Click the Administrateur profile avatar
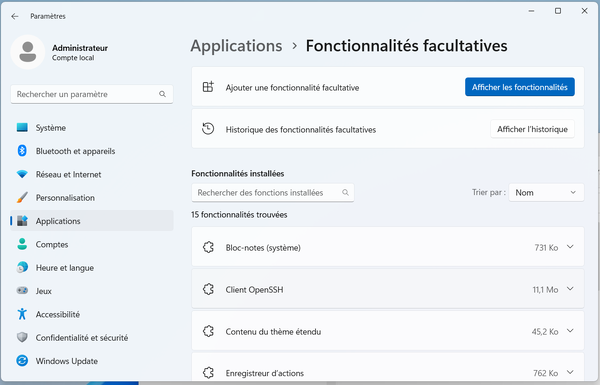Viewport: 600px width, 385px height. pyautogui.click(x=28, y=52)
